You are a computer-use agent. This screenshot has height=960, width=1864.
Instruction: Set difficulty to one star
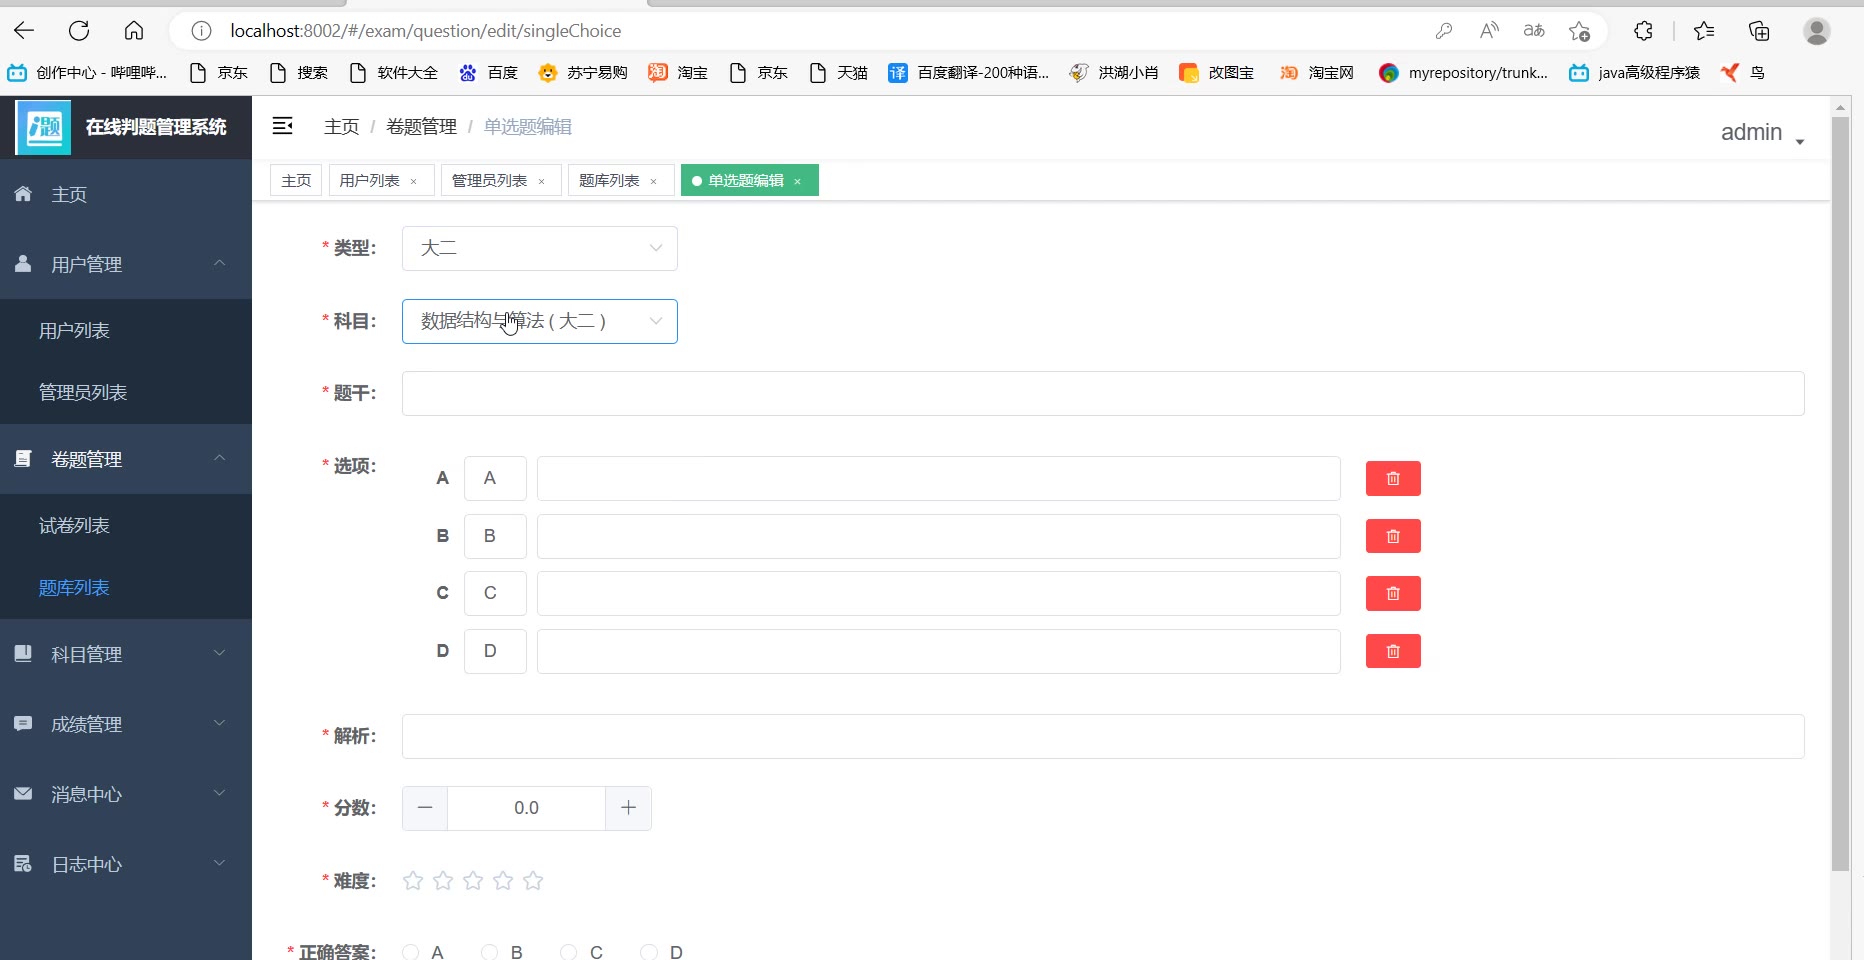[413, 881]
